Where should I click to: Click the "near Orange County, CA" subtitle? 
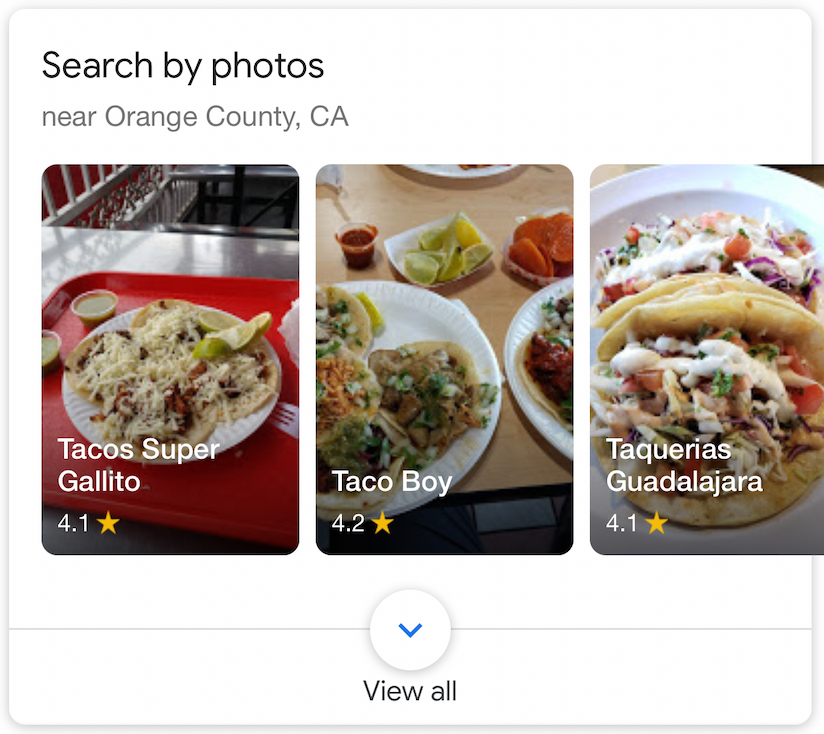point(195,117)
